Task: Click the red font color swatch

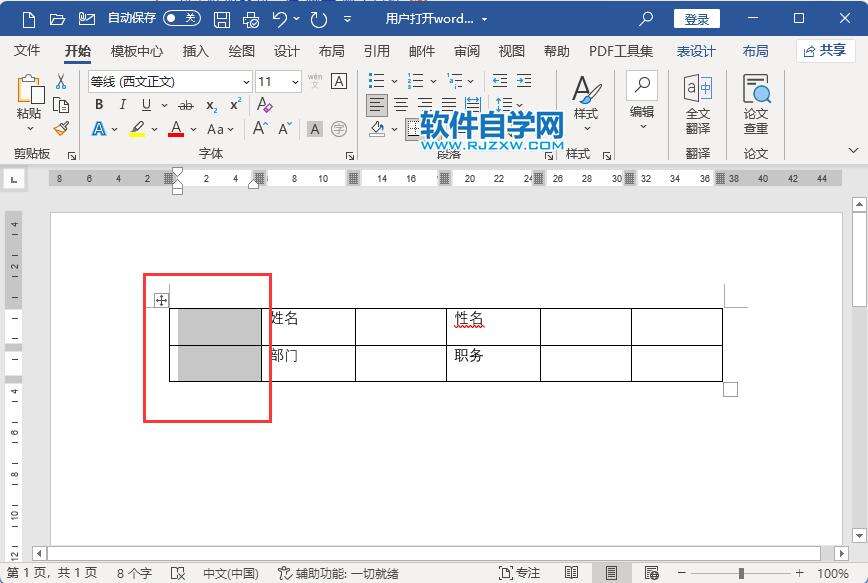Action: pos(176,129)
